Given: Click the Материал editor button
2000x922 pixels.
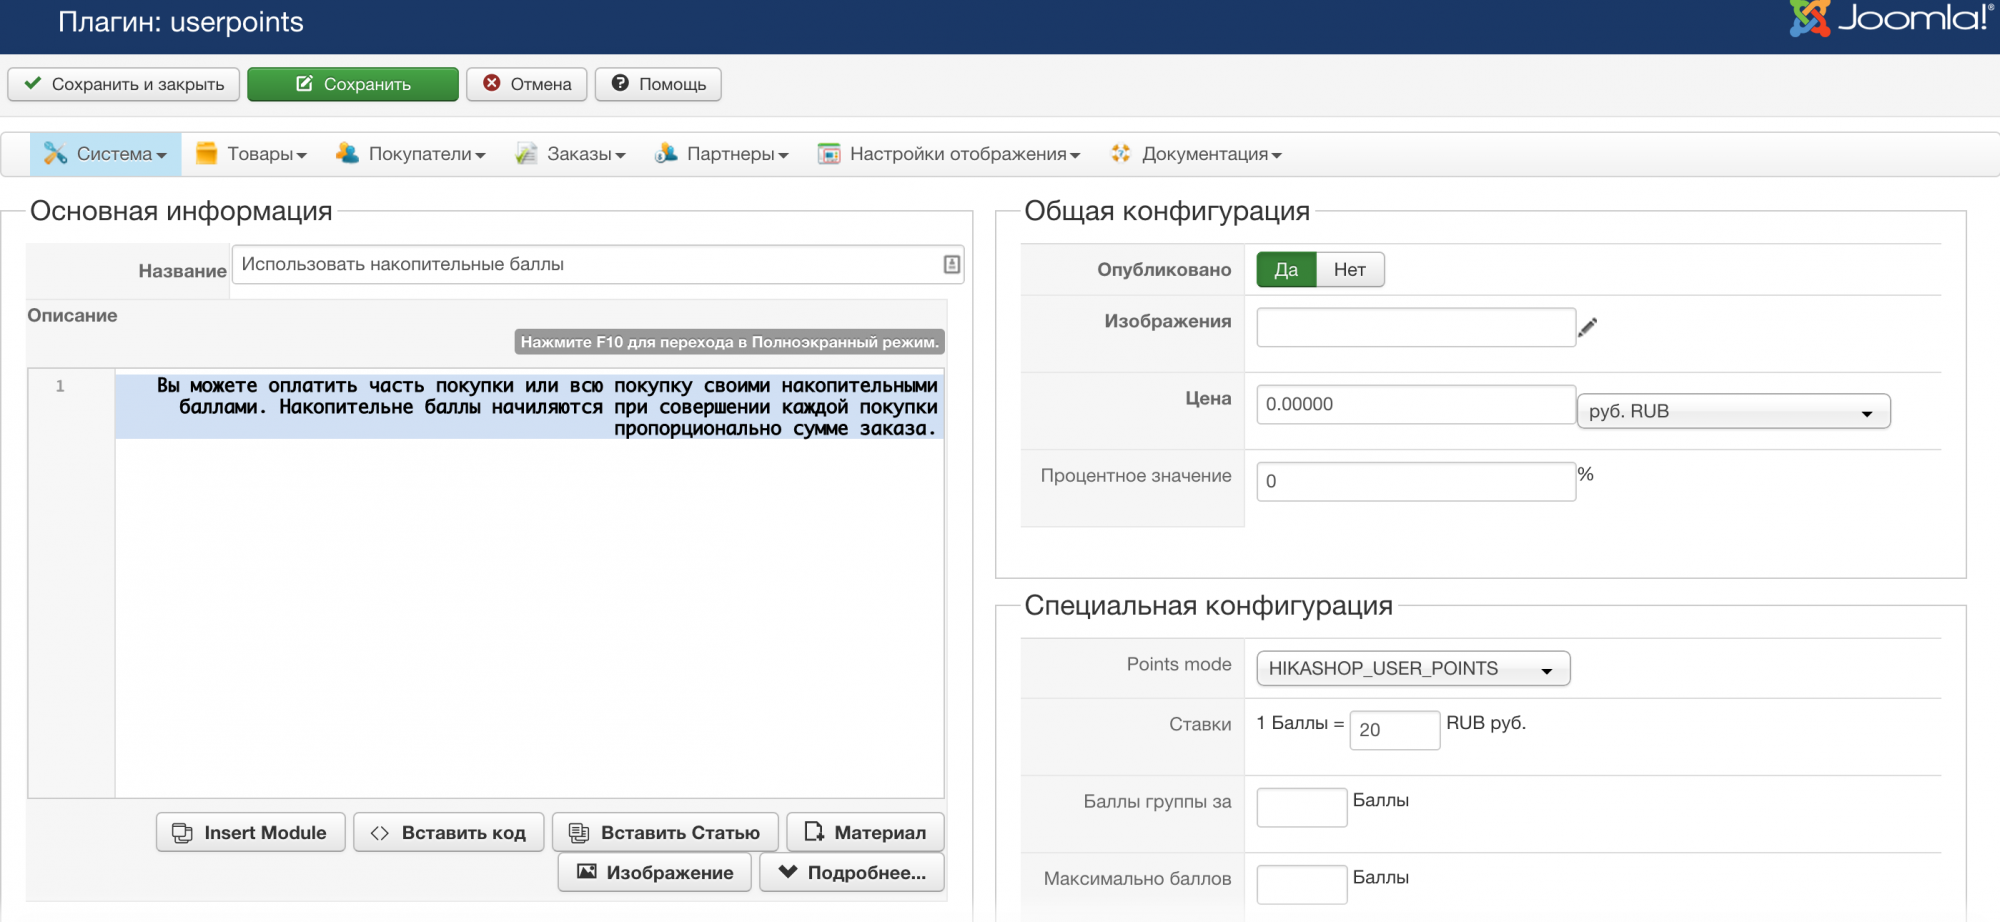Looking at the screenshot, I should (865, 833).
